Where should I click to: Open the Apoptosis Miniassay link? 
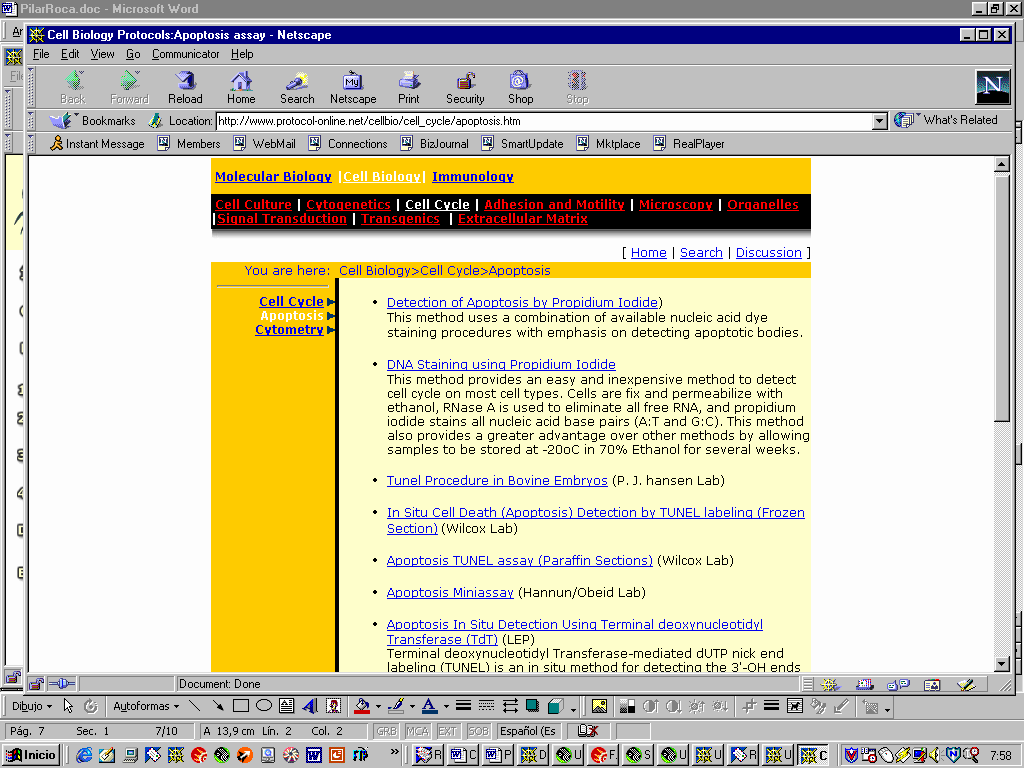(x=450, y=593)
